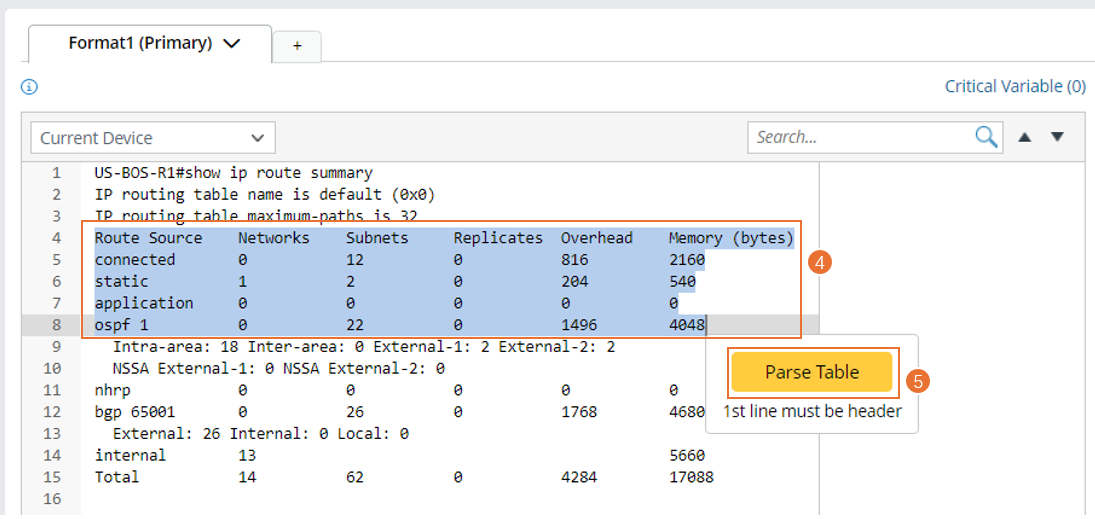Click the 'application' row label
Image resolution: width=1095 pixels, height=519 pixels.
144,303
